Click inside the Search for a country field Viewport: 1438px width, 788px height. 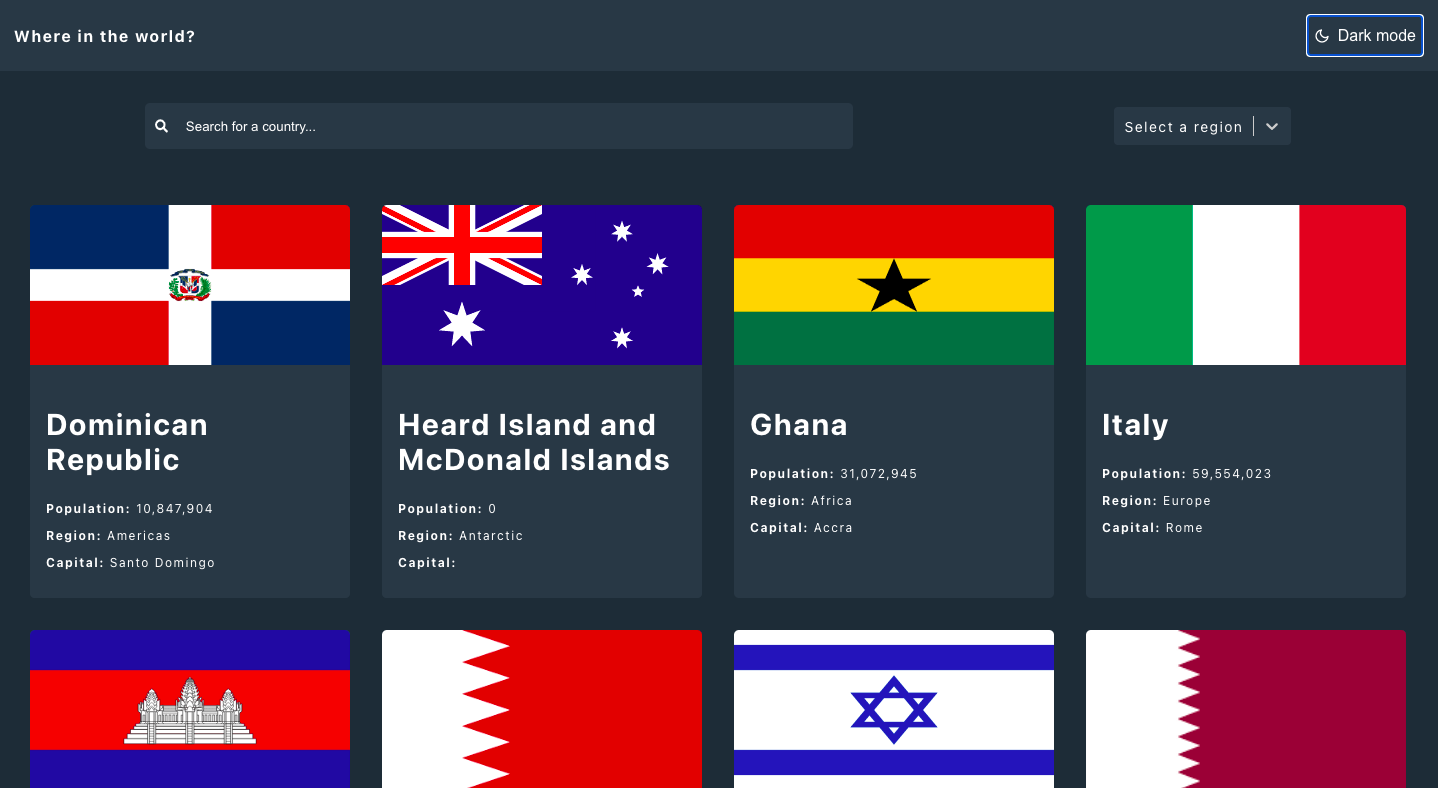tap(499, 125)
